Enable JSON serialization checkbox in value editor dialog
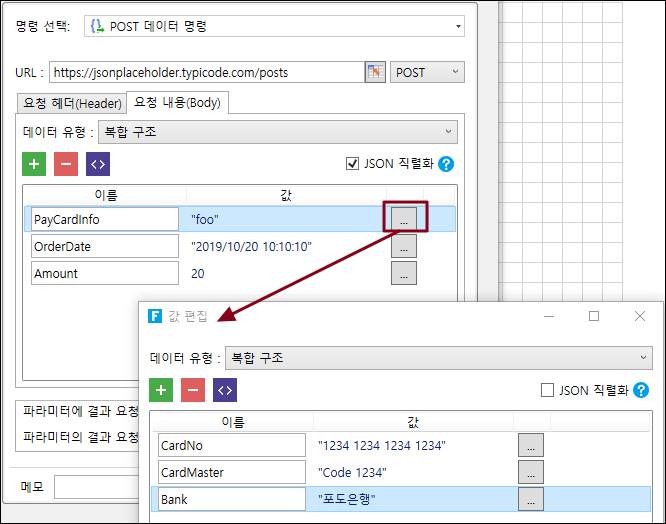Screen dimensions: 666x524 click(x=547, y=390)
